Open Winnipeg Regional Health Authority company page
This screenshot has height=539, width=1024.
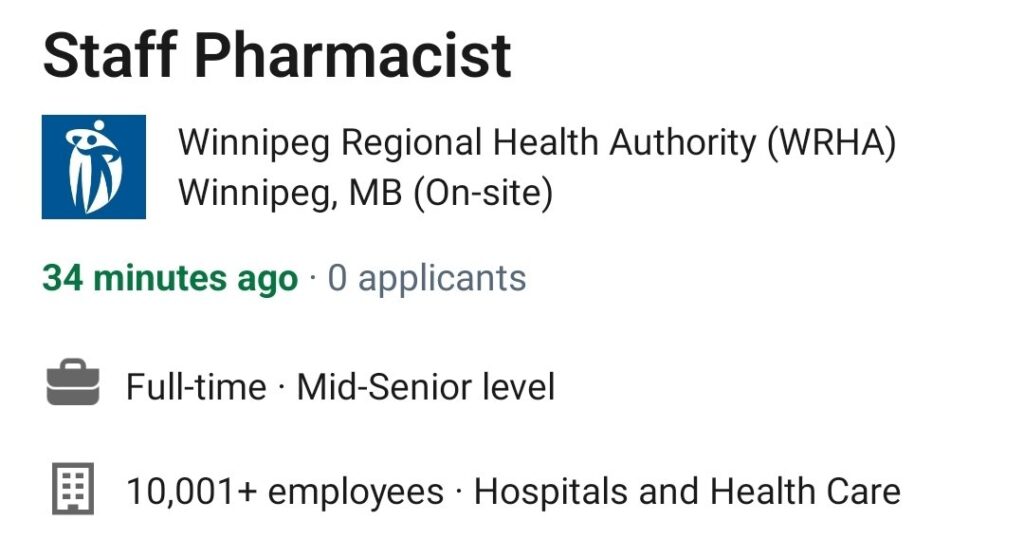[537, 142]
